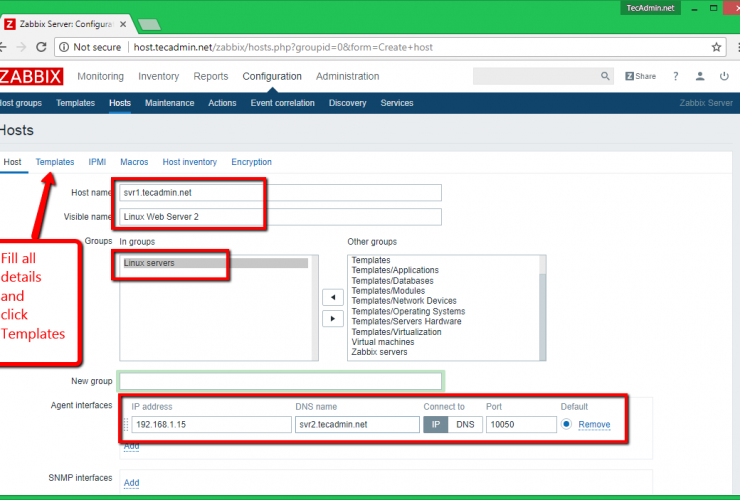Open the Zabbix Share link
Screen dimensions: 740x500
641,76
